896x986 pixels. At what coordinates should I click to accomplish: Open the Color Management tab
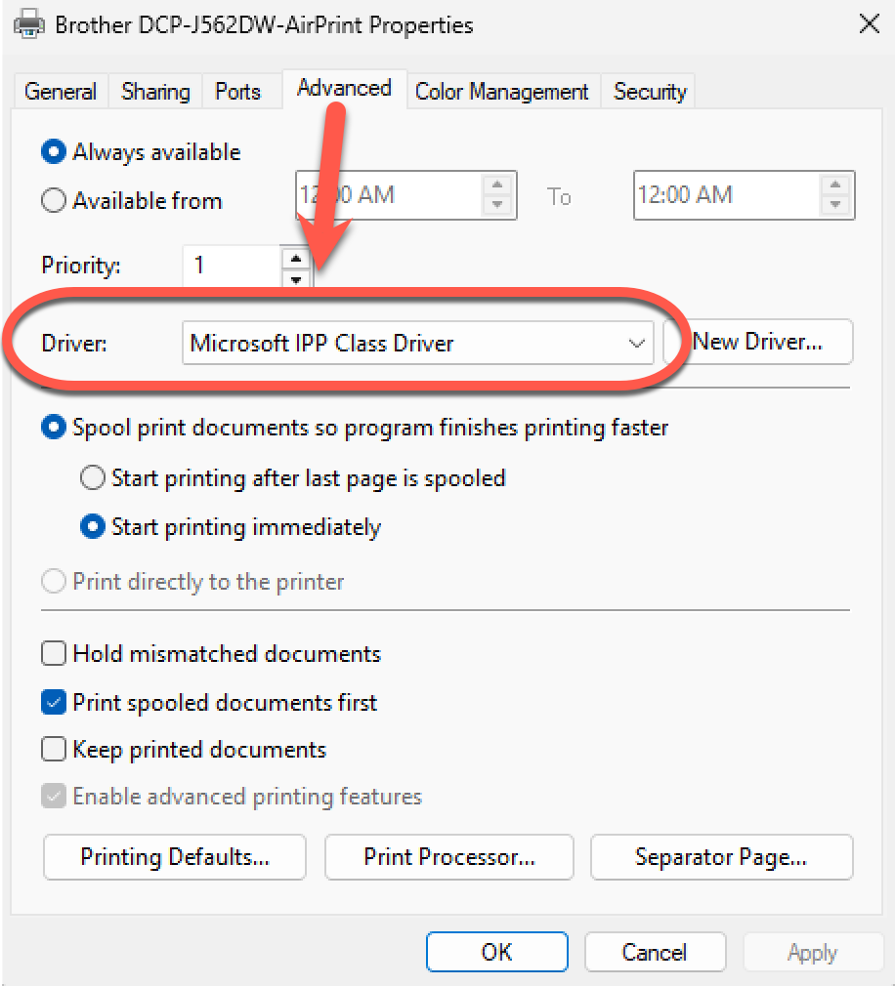pyautogui.click(x=501, y=92)
